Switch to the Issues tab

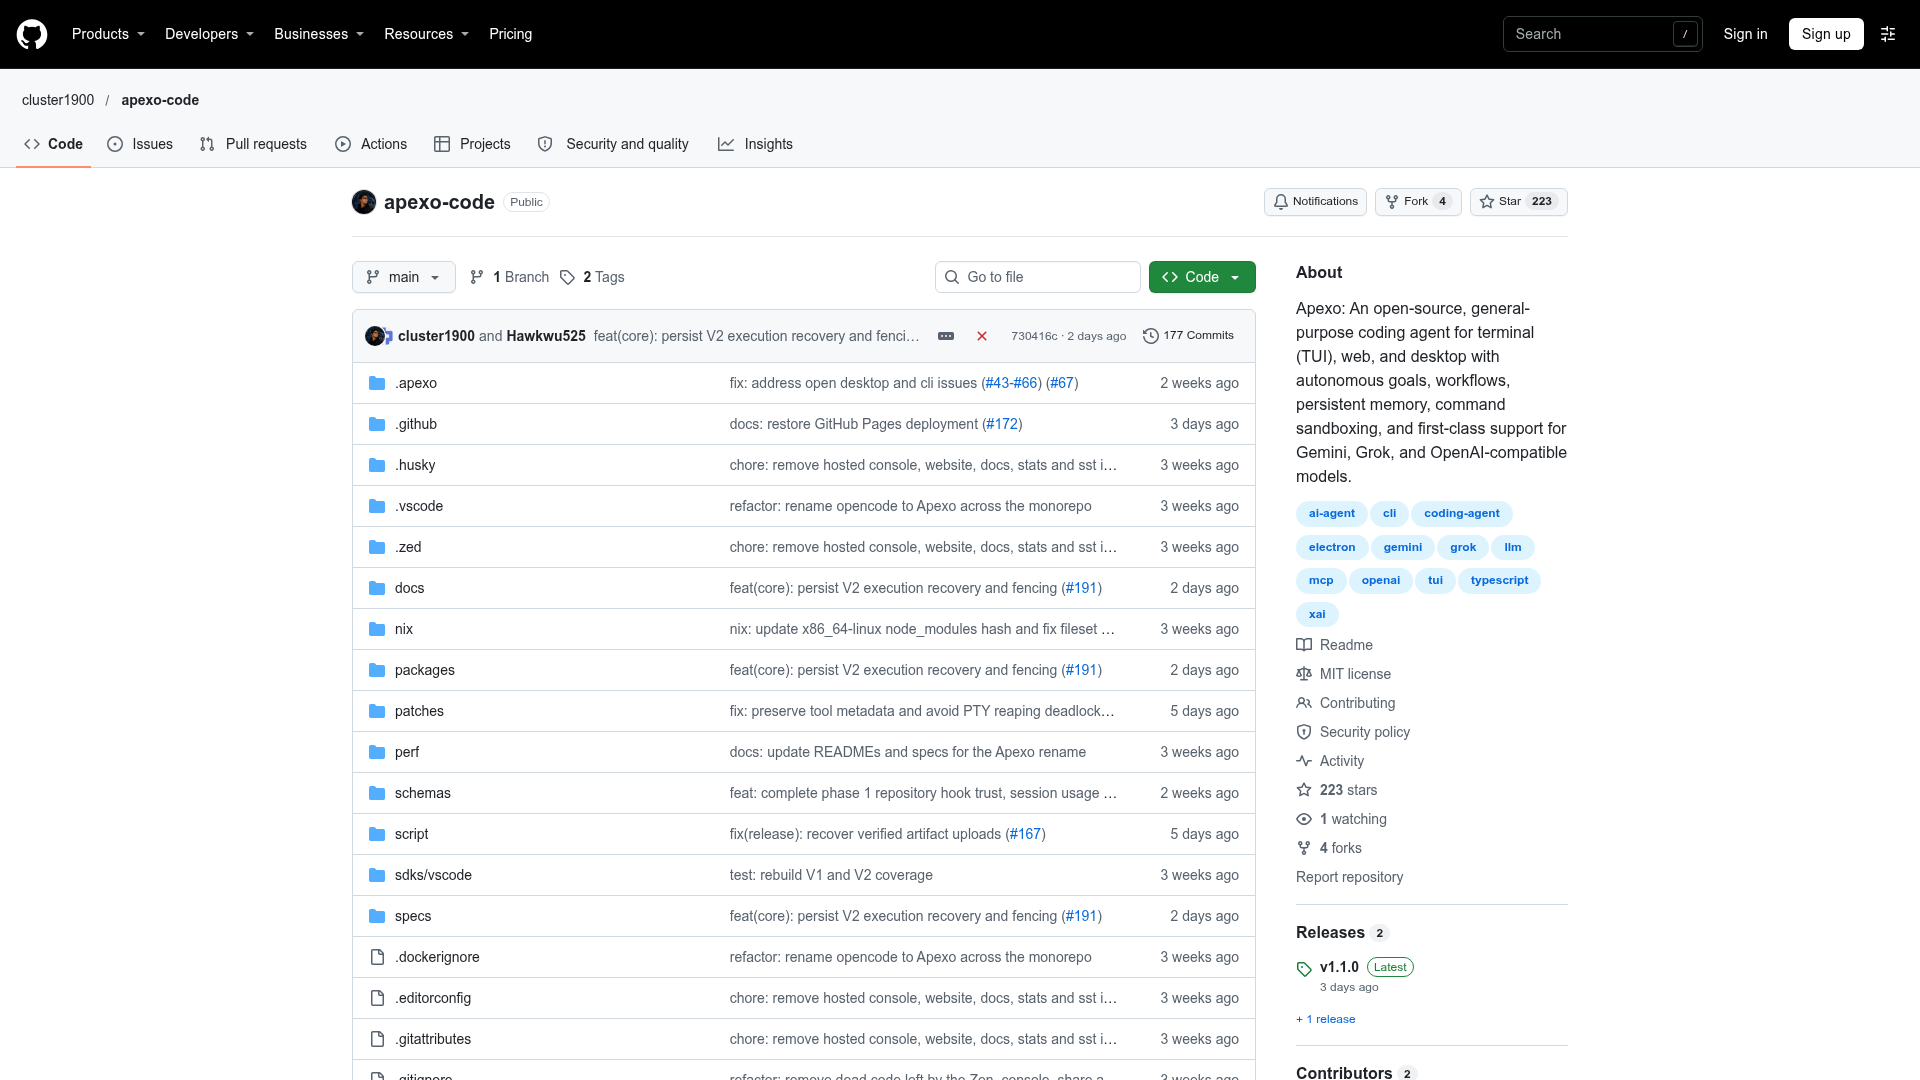click(x=140, y=144)
